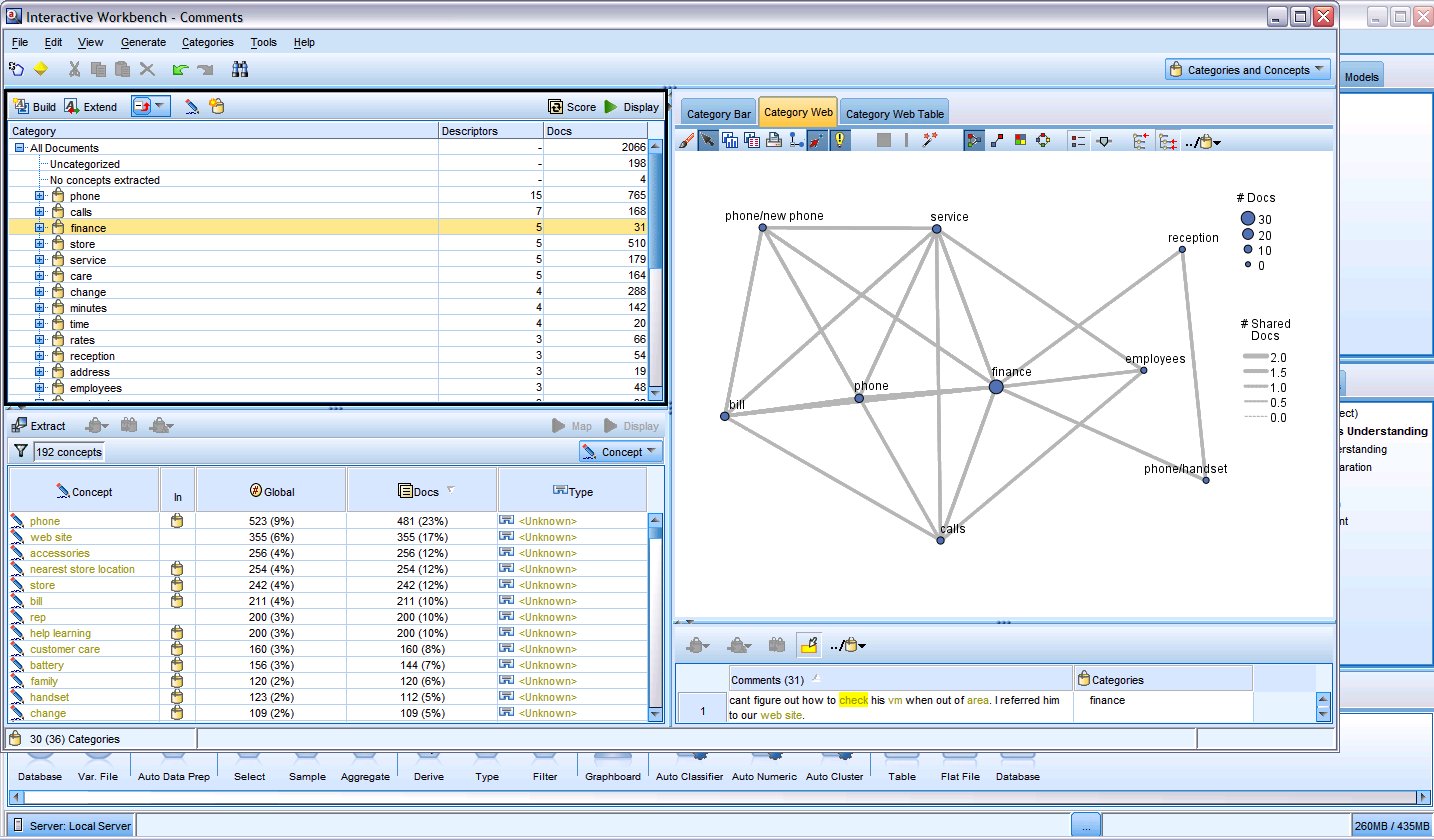The image size is (1434, 840).
Task: Click the Server: Local Server status entry
Action: [x=71, y=827]
